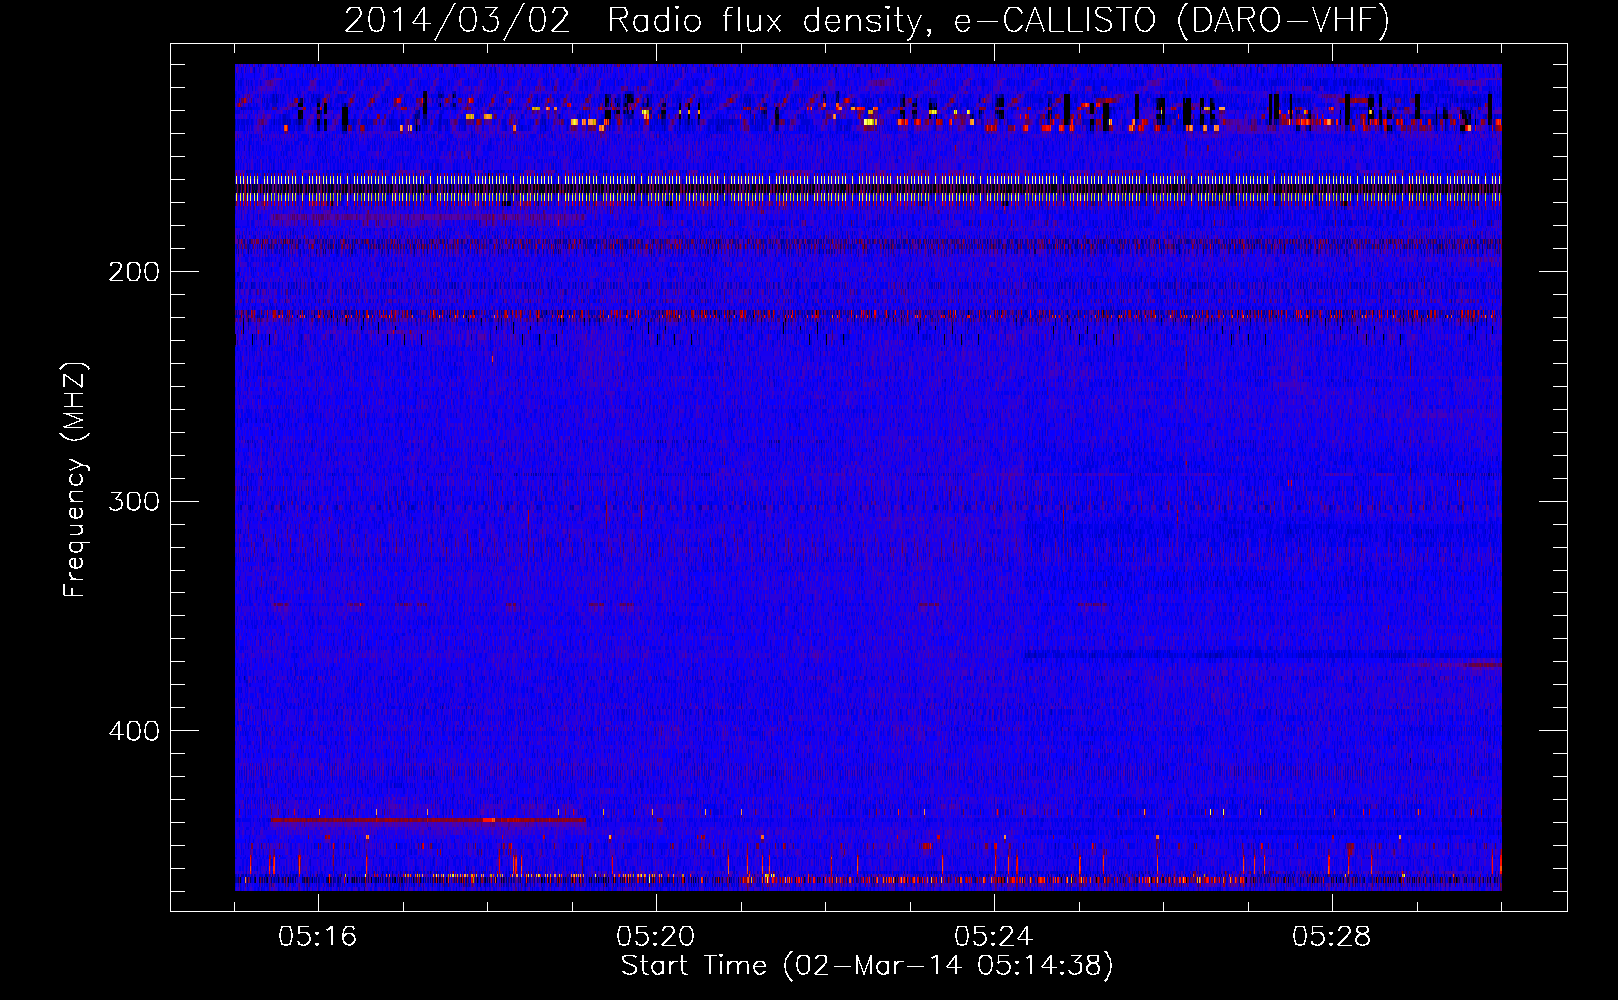The height and width of the screenshot is (1000, 1618).
Task: Click the '05:16' time tick label
Action: point(318,937)
